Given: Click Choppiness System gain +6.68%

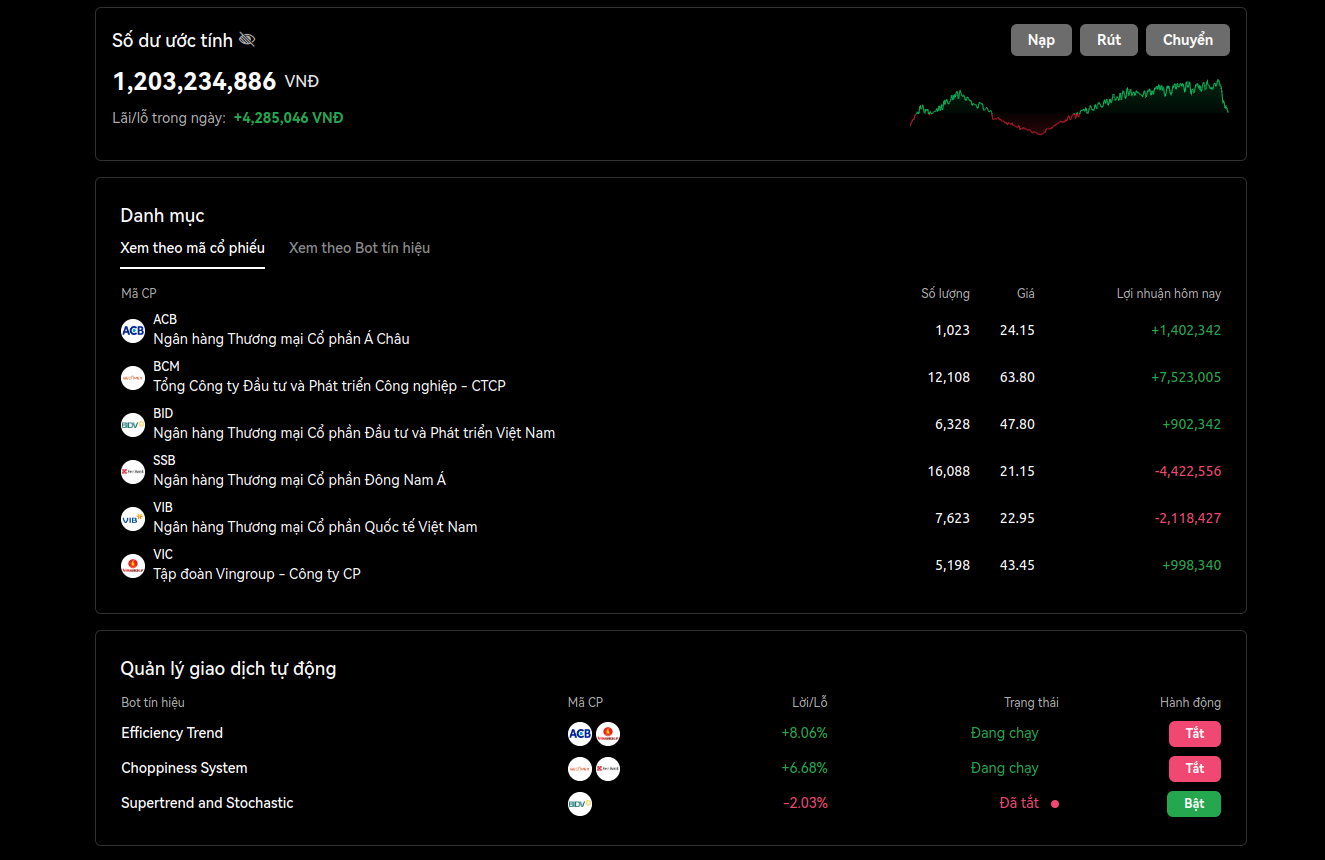Looking at the screenshot, I should click(805, 768).
